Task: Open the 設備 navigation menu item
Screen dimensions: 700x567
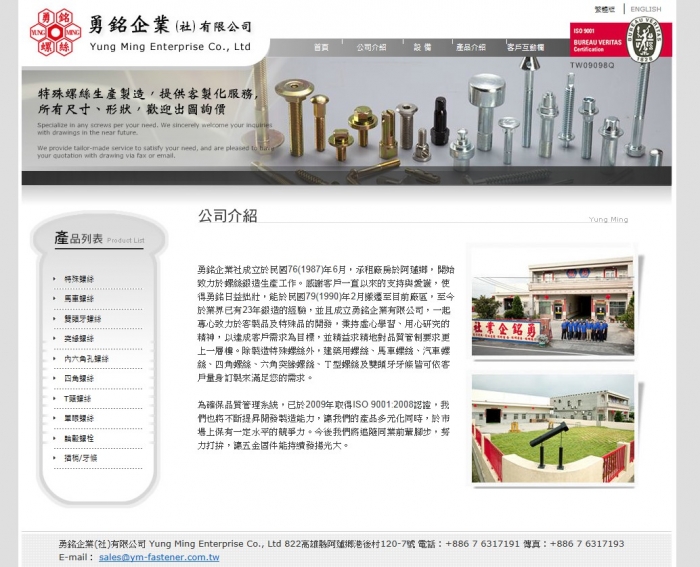Action: [422, 47]
